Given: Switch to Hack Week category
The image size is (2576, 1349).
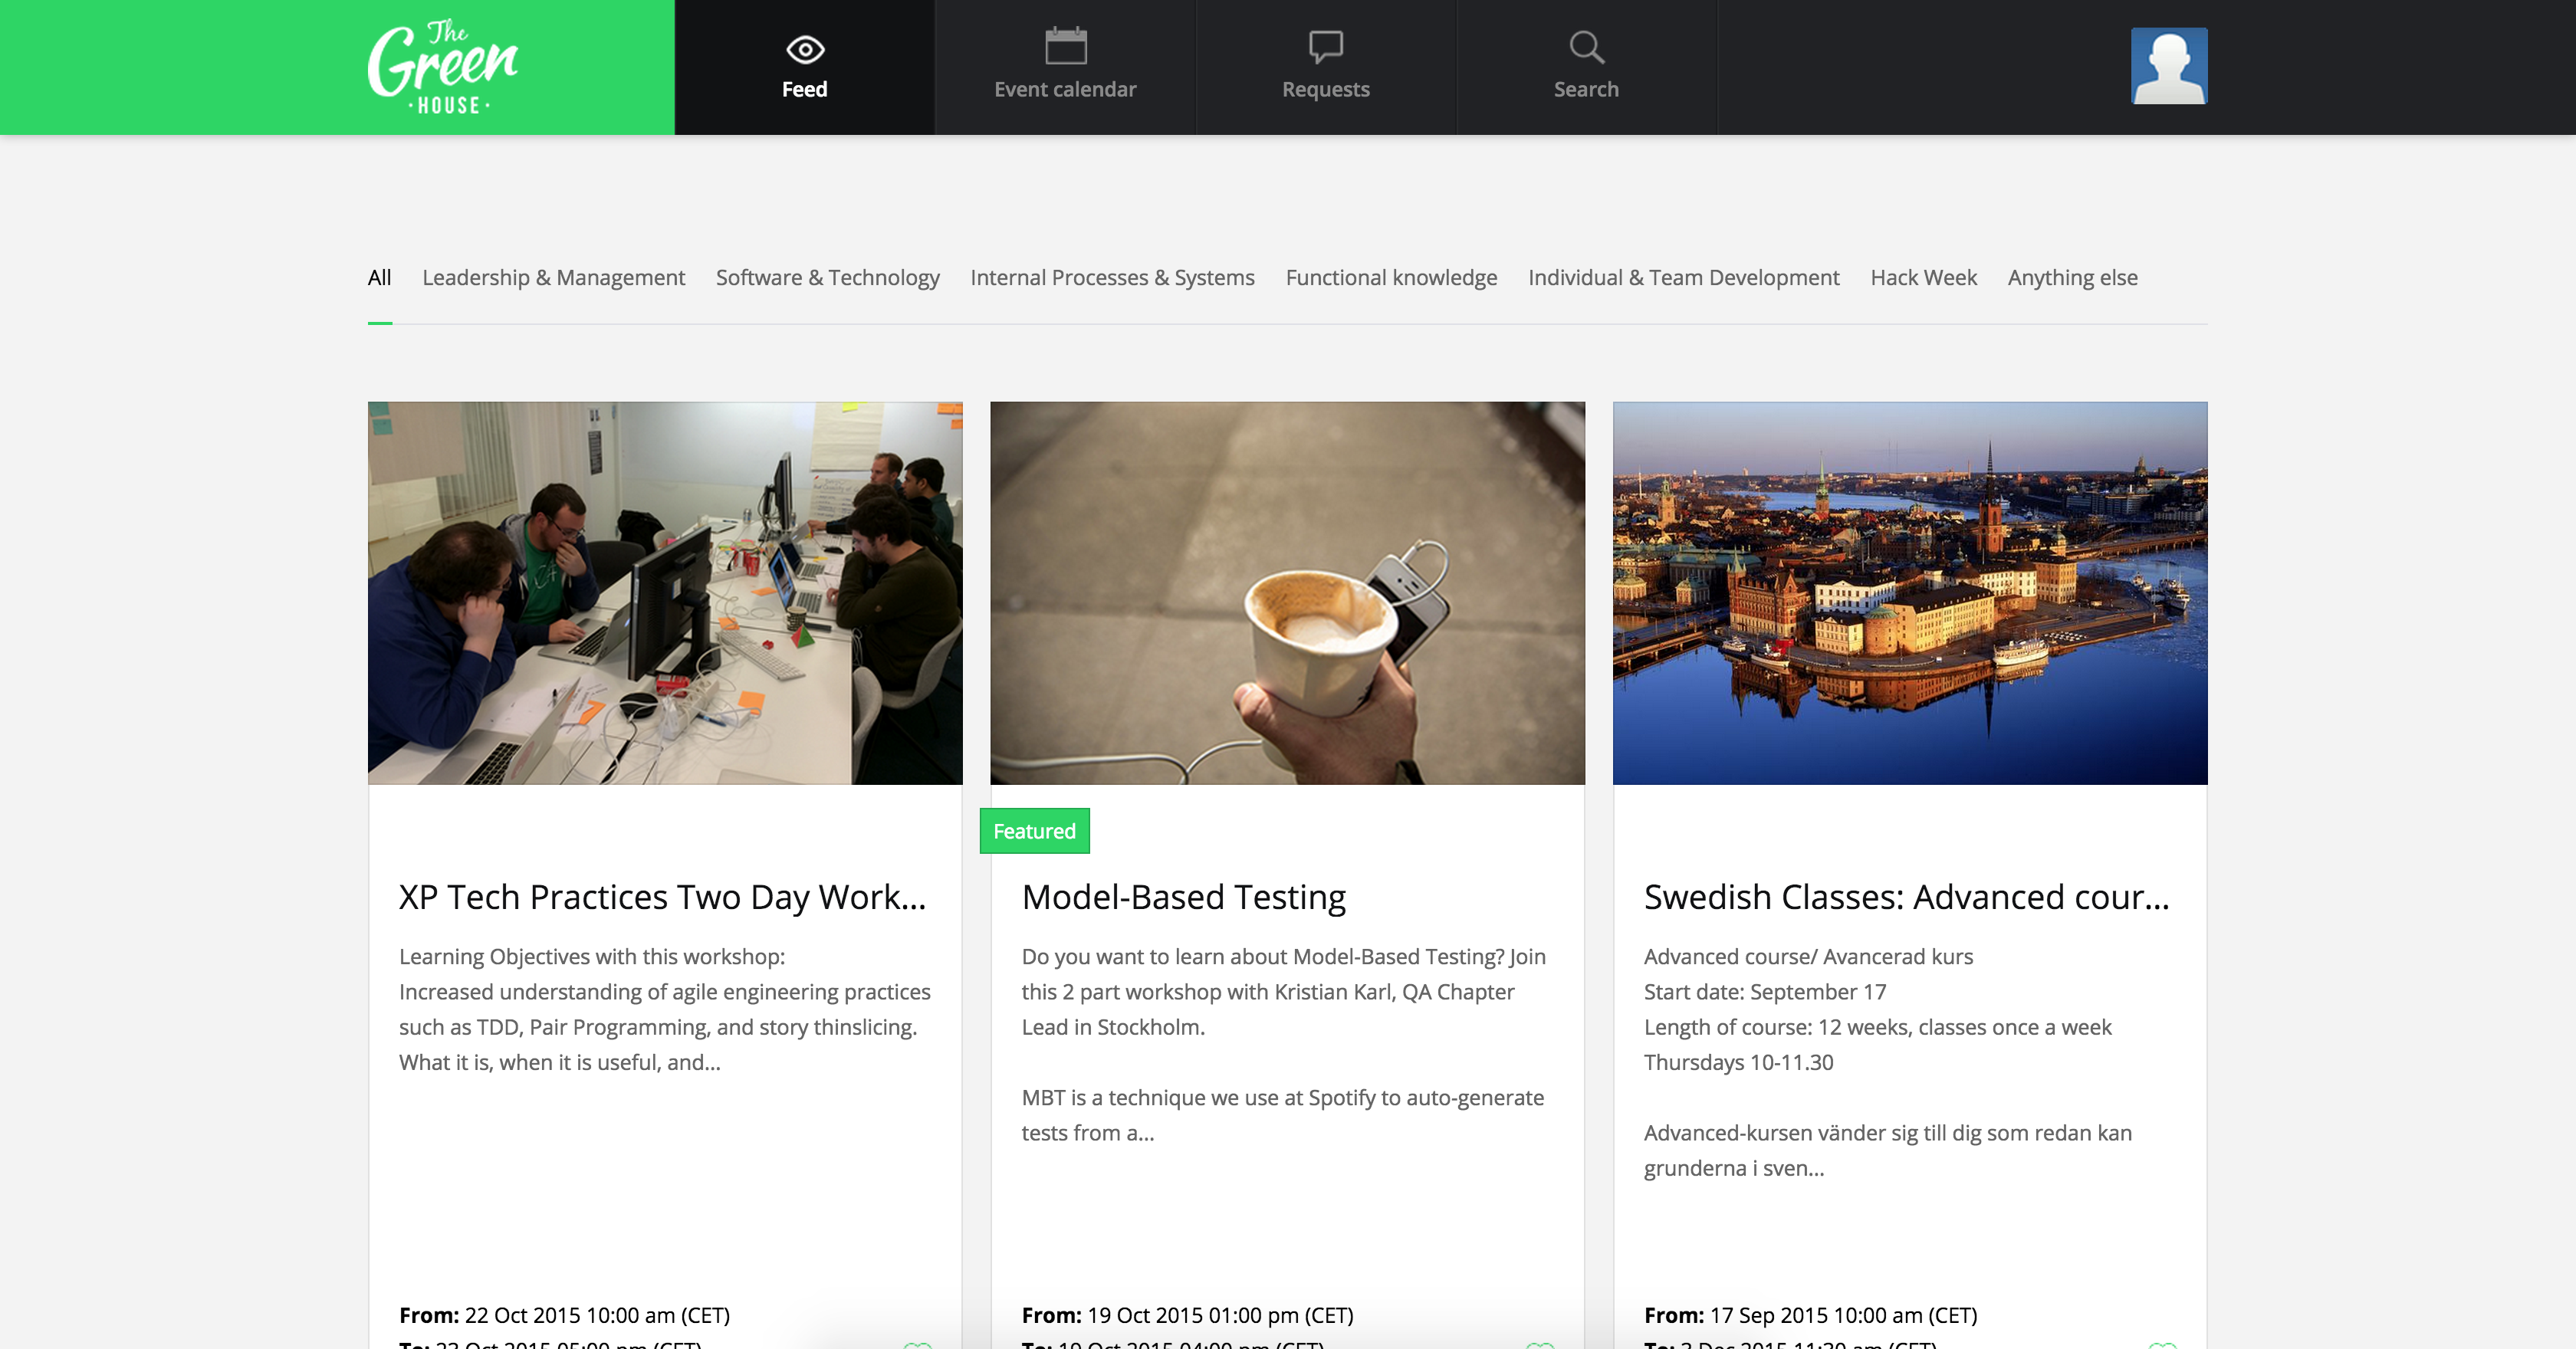Looking at the screenshot, I should pos(1923,278).
